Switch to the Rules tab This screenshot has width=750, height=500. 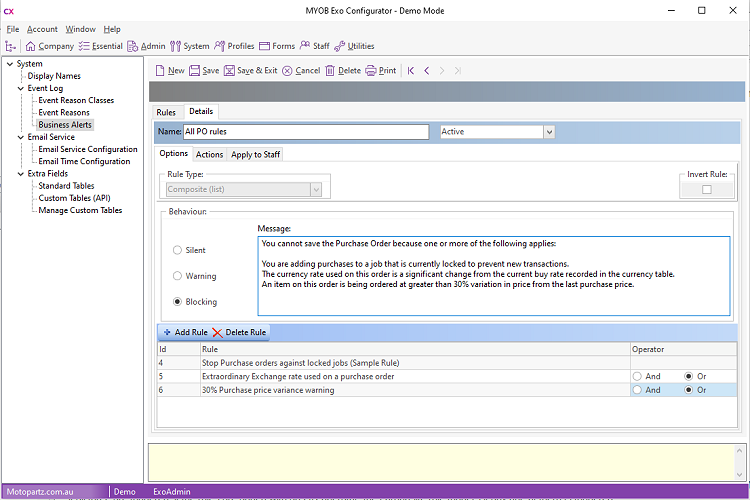coord(166,112)
